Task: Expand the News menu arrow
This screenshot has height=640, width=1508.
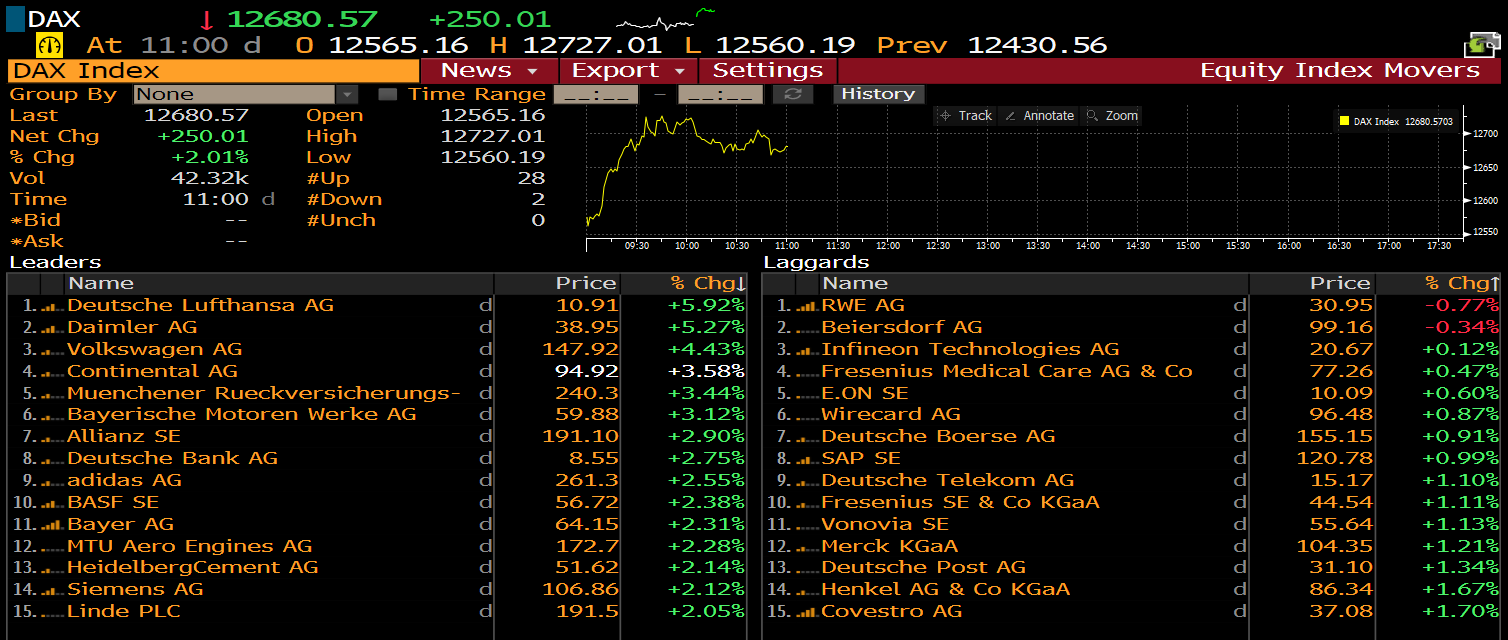Action: pos(533,71)
